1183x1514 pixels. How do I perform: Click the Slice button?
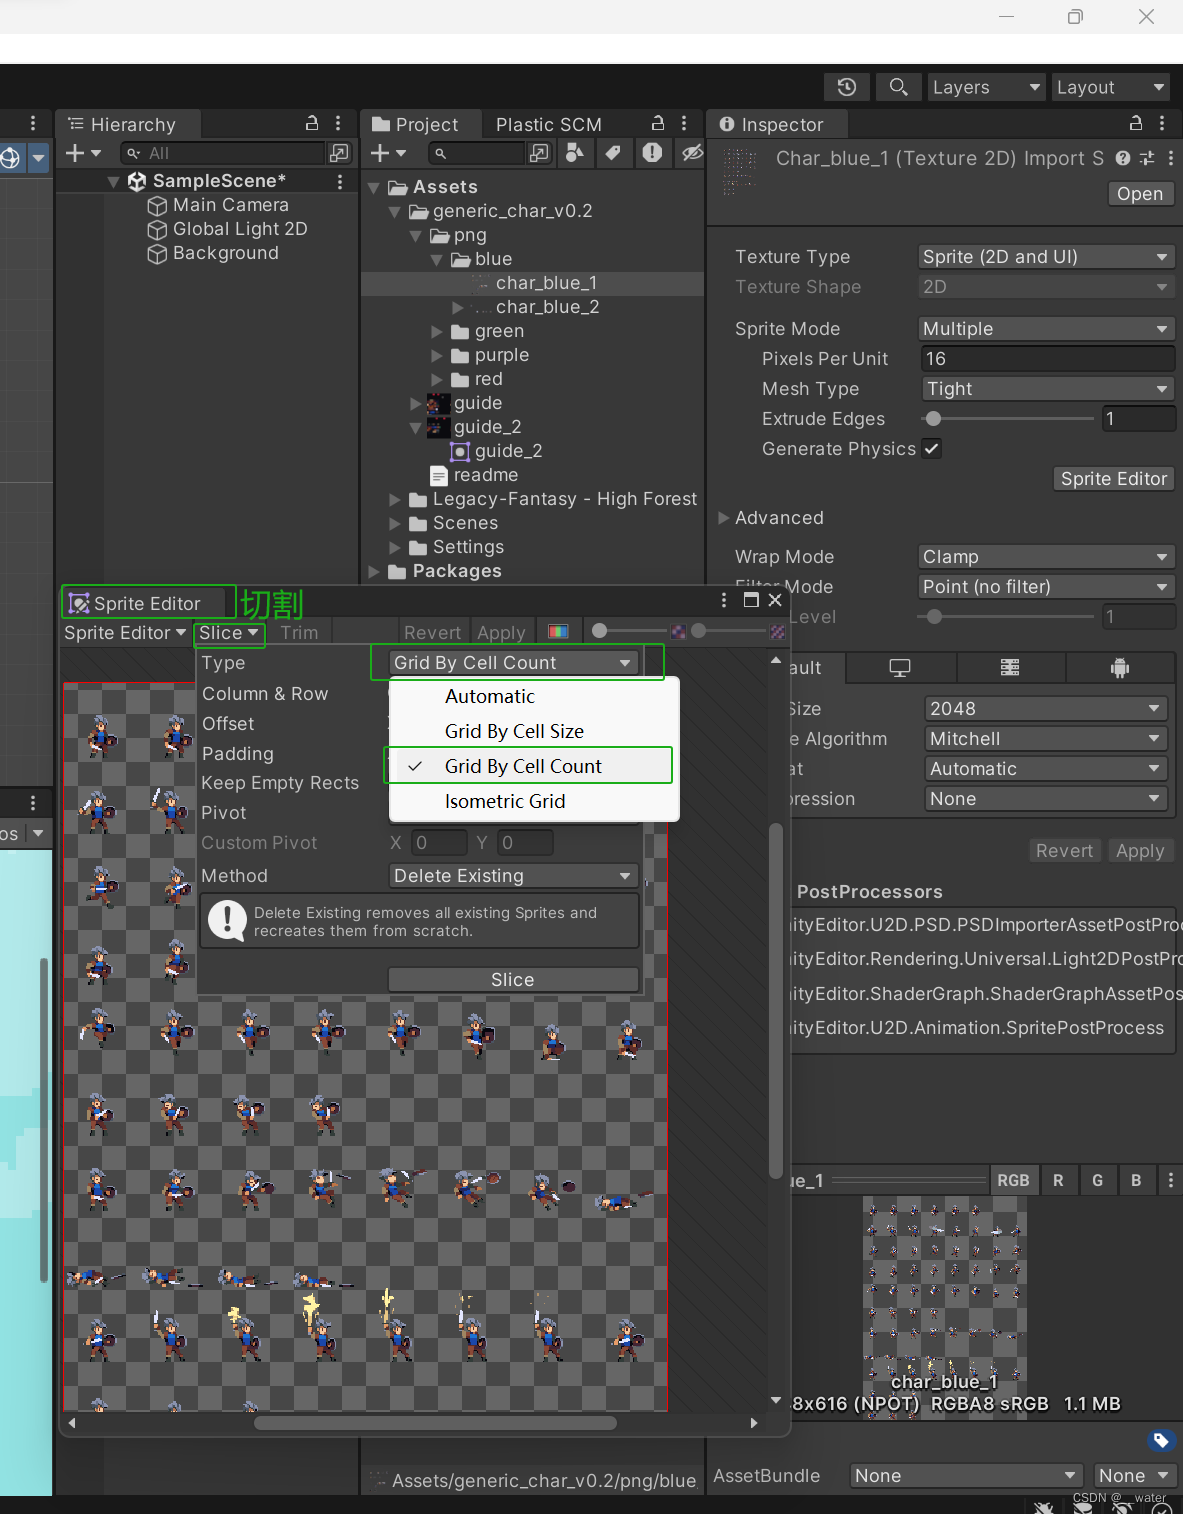click(513, 980)
